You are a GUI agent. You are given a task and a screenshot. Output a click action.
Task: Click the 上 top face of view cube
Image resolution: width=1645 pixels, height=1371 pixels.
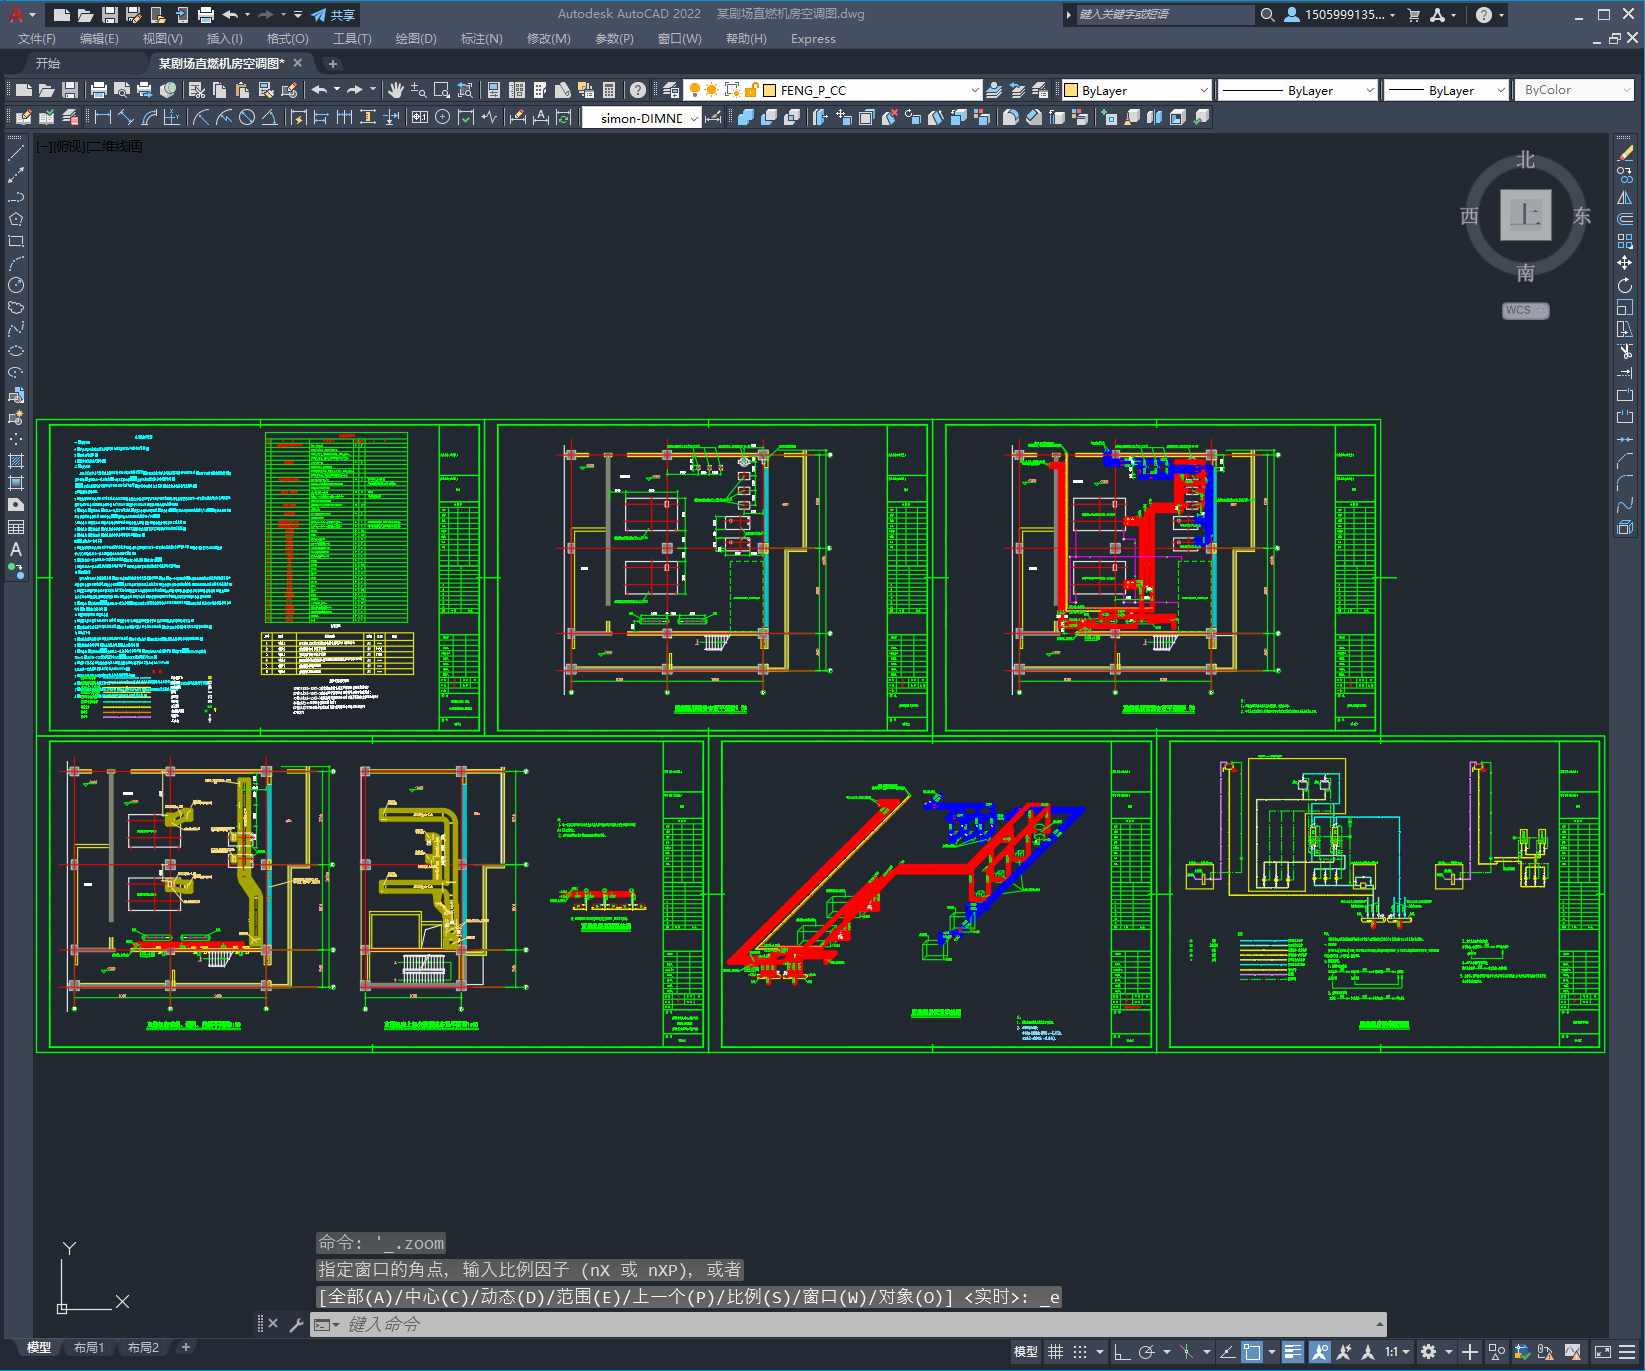[x=1525, y=214]
